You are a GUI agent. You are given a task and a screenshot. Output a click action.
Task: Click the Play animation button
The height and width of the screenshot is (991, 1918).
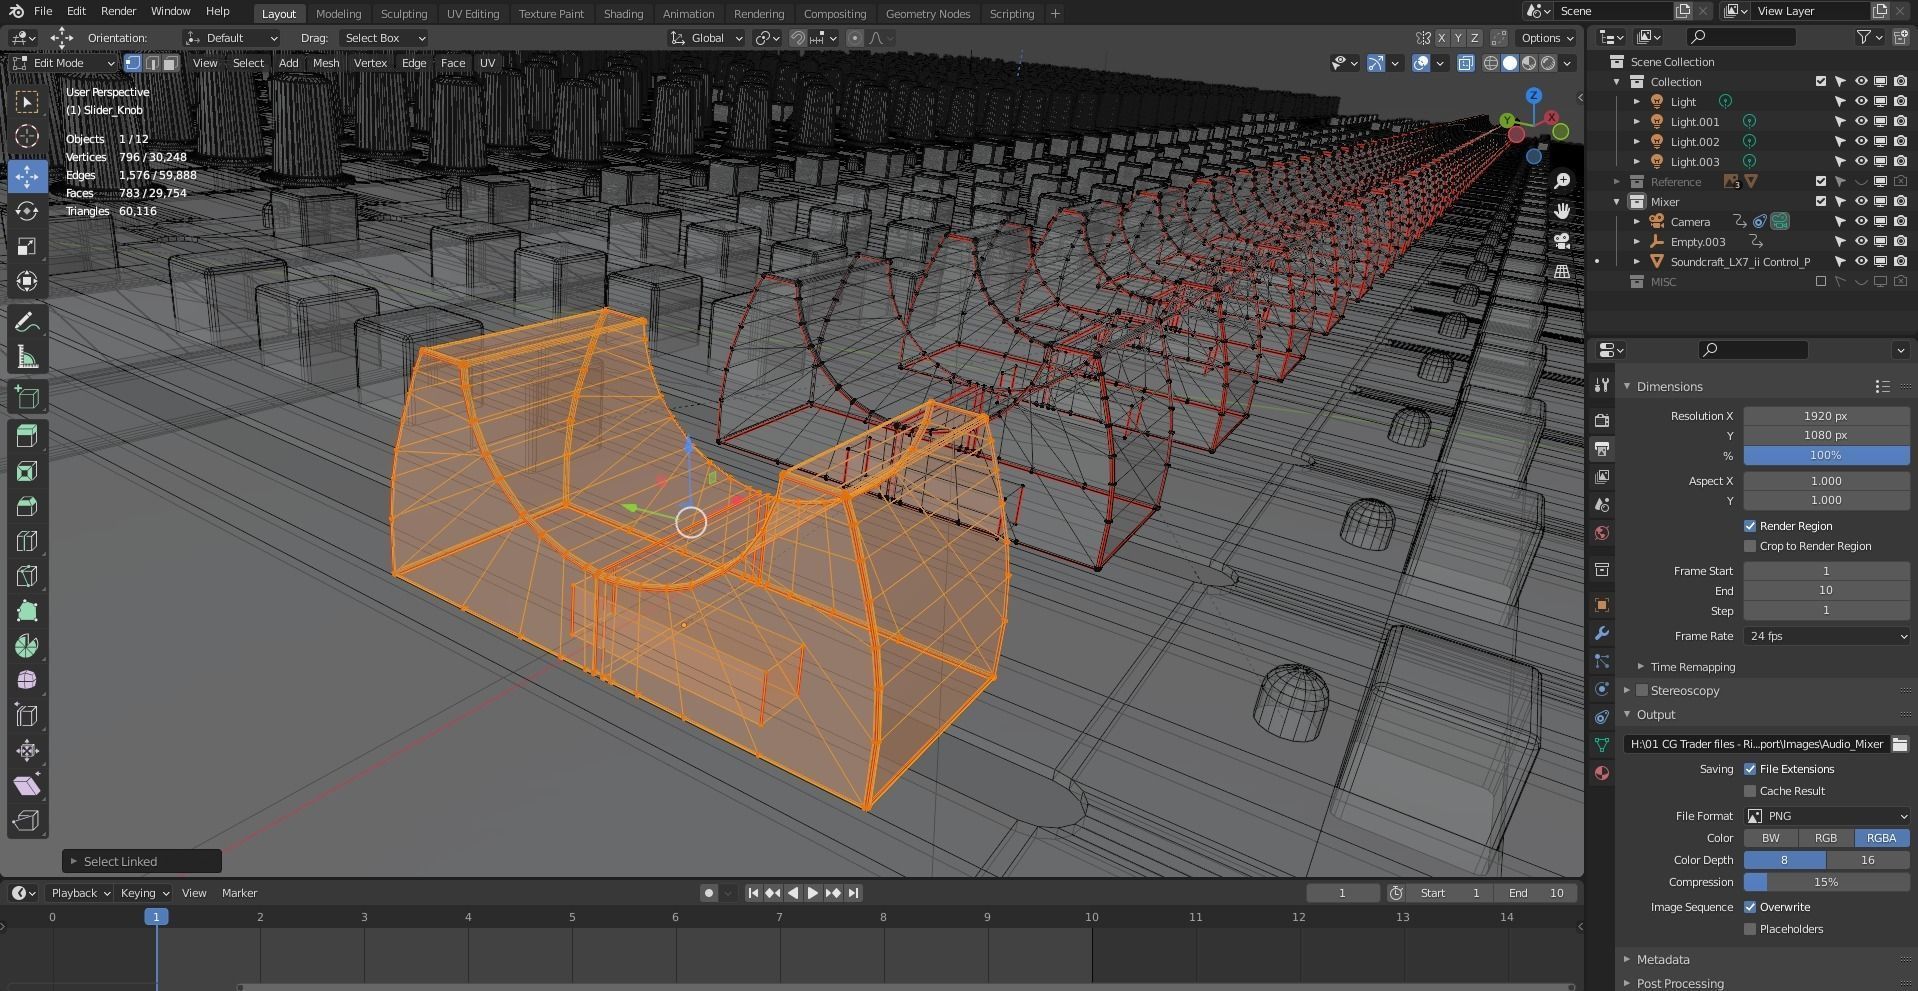coord(813,893)
